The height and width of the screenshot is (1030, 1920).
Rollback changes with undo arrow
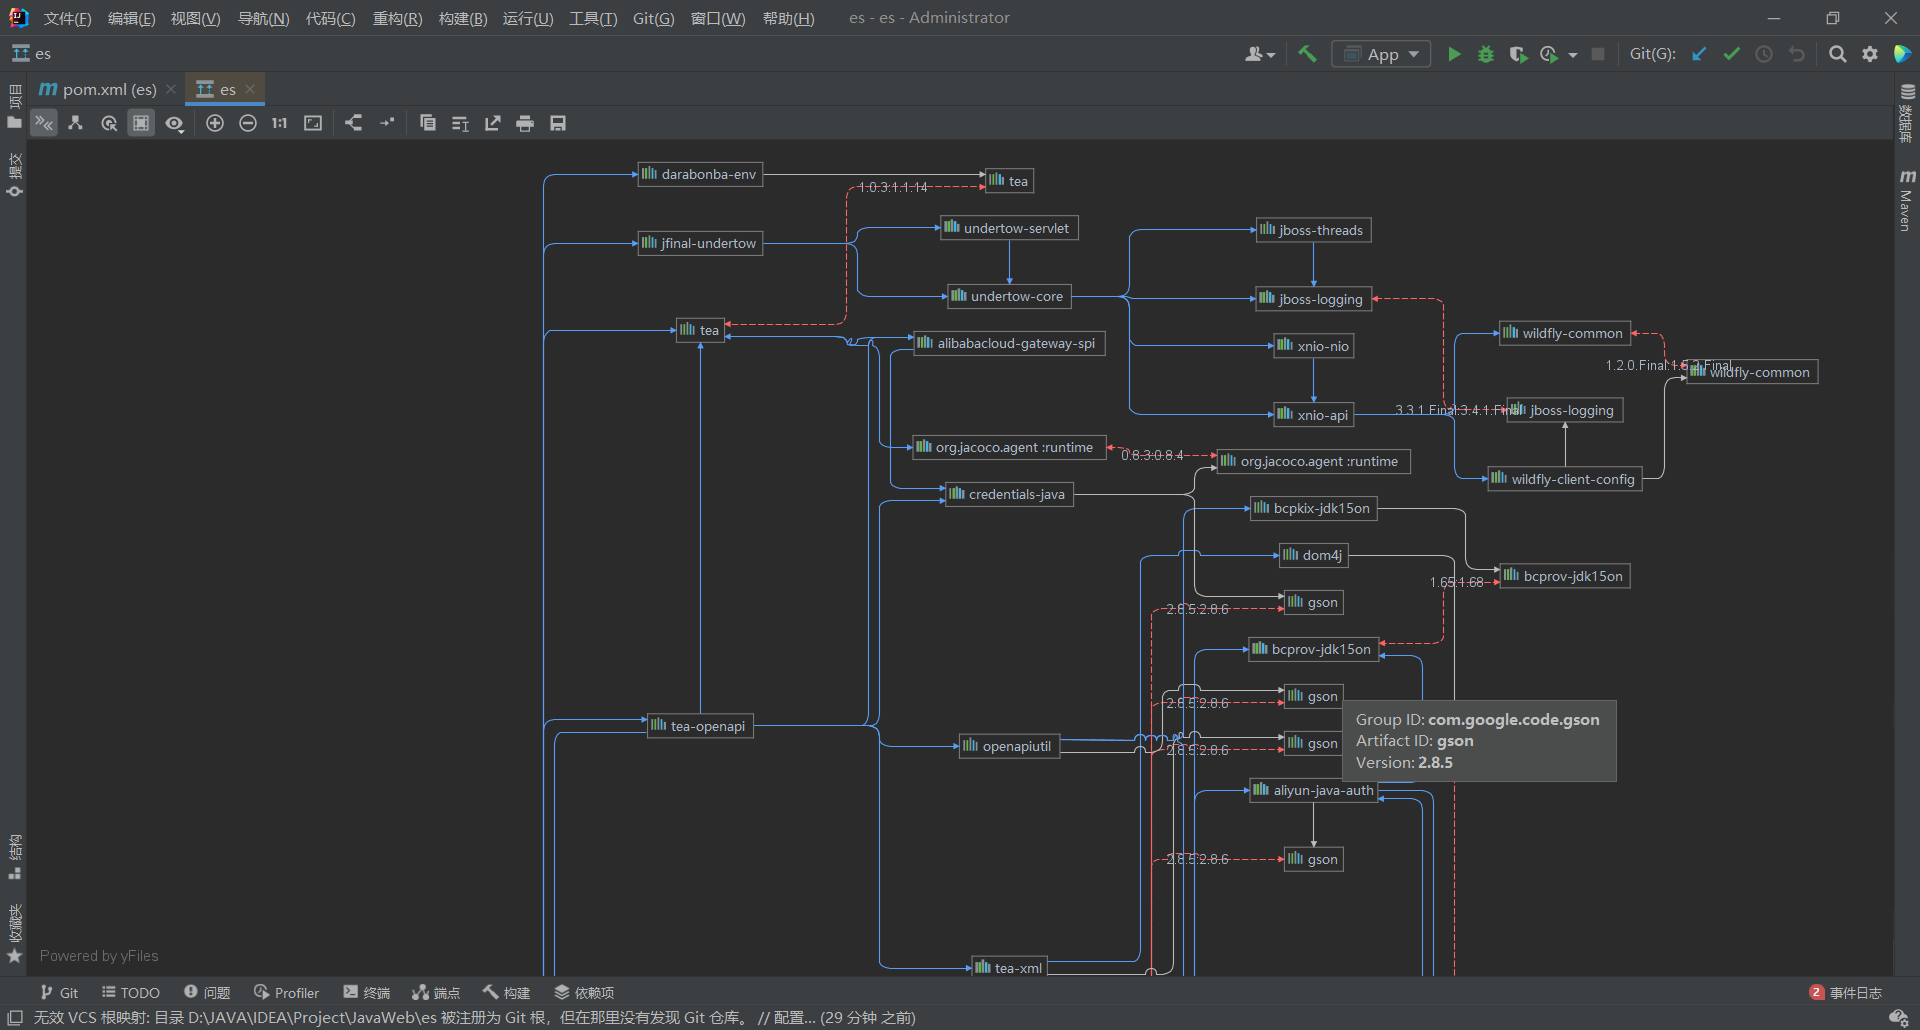click(1797, 54)
